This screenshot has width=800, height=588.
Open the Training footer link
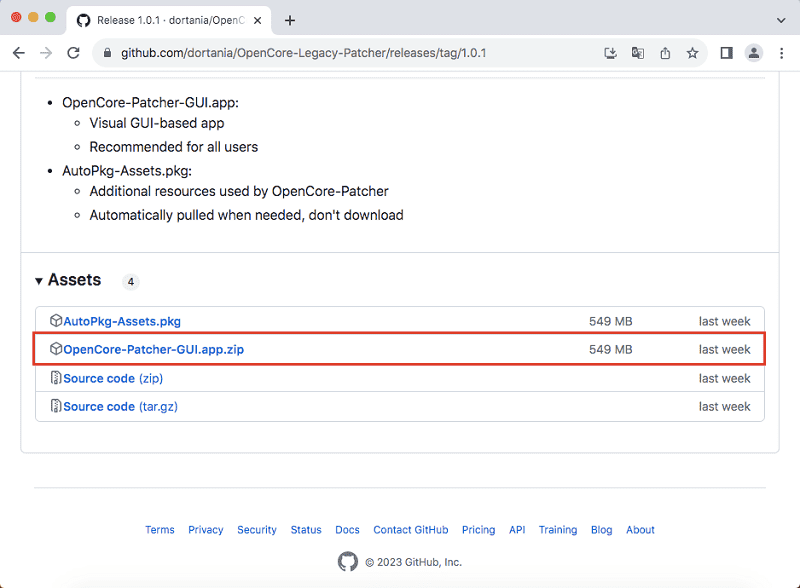pyautogui.click(x=558, y=530)
